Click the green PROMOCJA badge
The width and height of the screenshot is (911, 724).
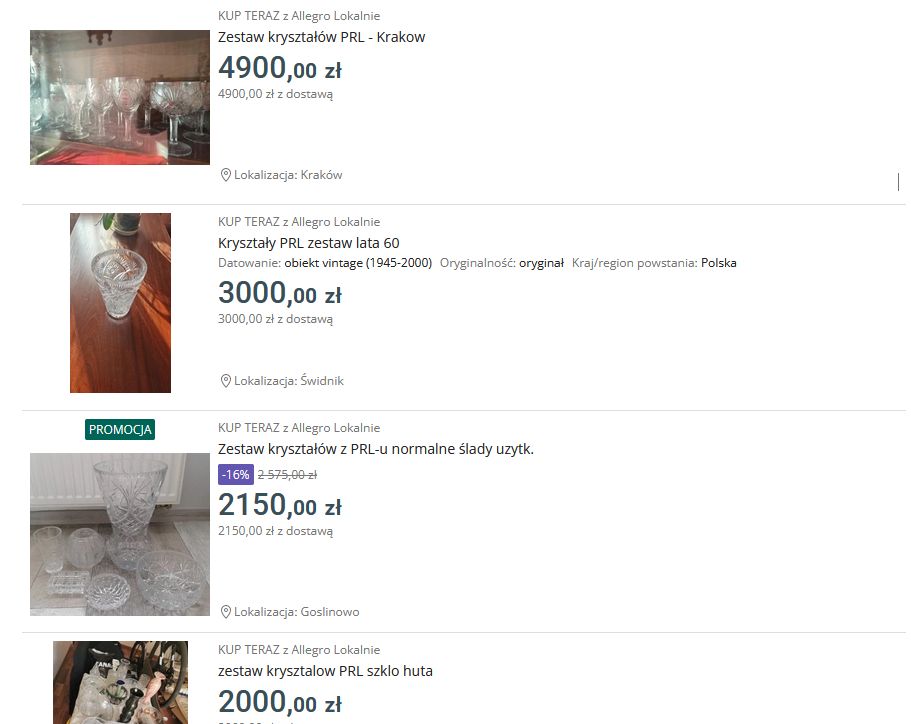[120, 430]
